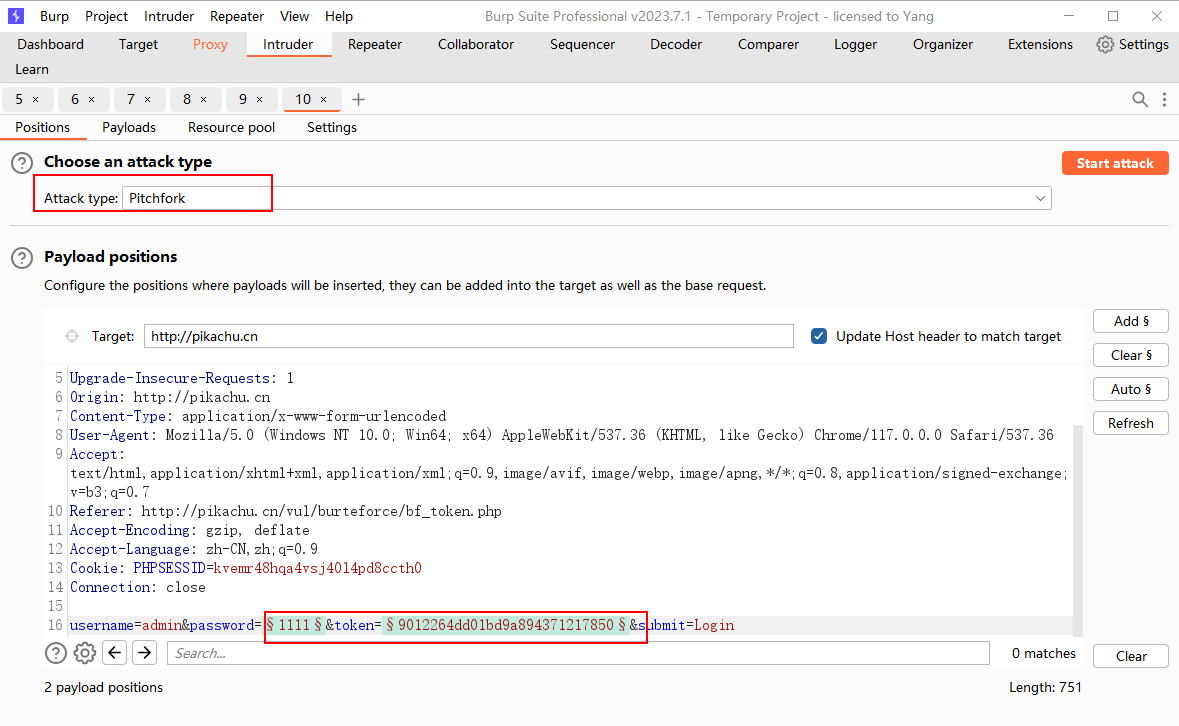Toggle Update Host header to match target
This screenshot has width=1179, height=726.
[819, 336]
